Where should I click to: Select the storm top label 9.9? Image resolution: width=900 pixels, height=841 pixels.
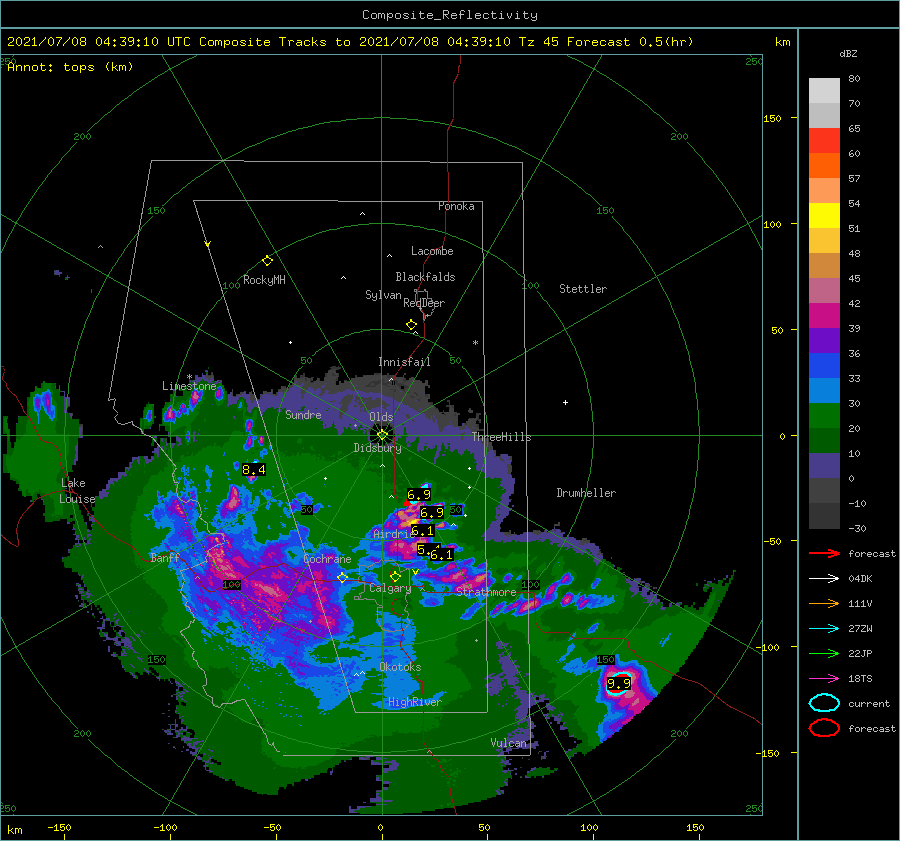click(x=619, y=683)
